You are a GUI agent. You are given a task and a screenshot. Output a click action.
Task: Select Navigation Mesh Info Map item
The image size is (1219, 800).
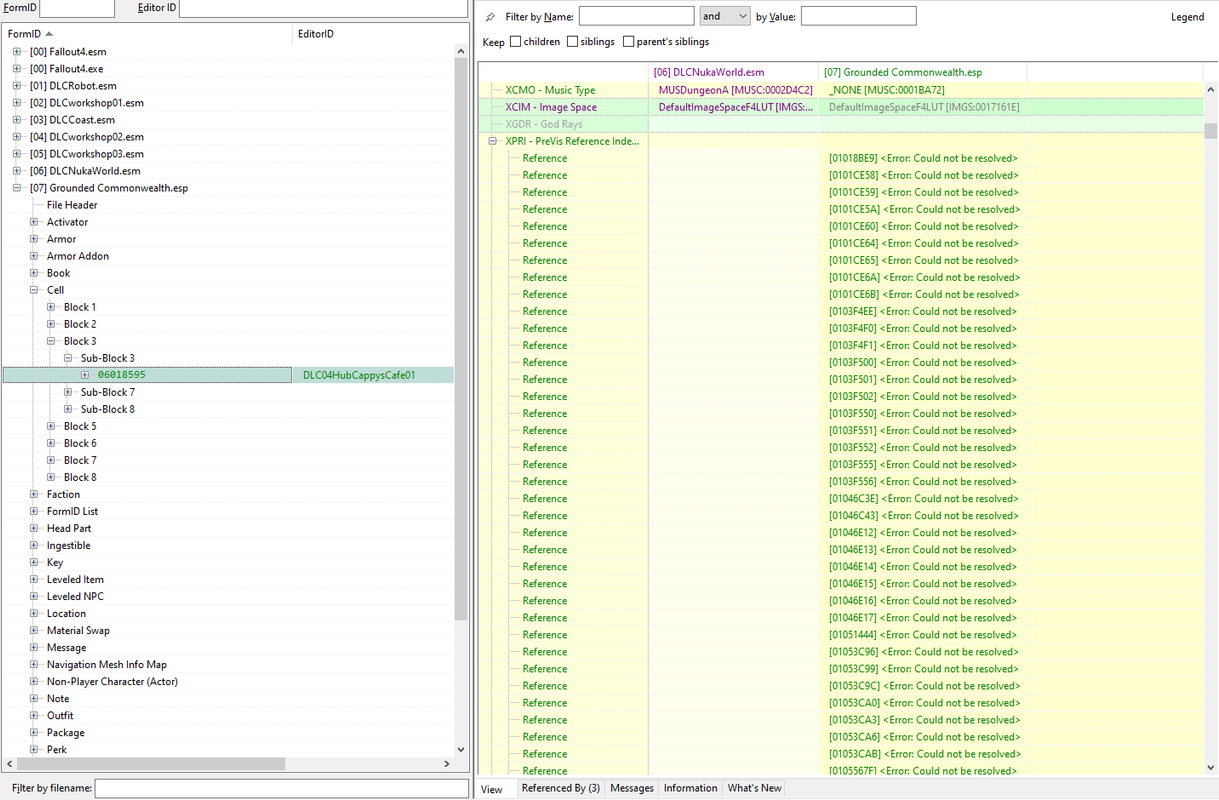click(x=107, y=664)
